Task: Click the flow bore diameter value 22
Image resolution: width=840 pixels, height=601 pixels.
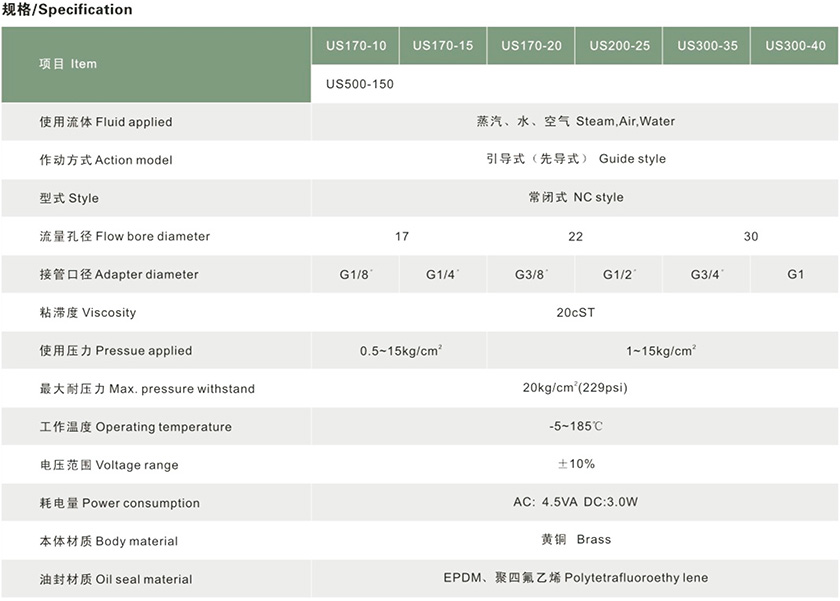Action: pos(575,236)
